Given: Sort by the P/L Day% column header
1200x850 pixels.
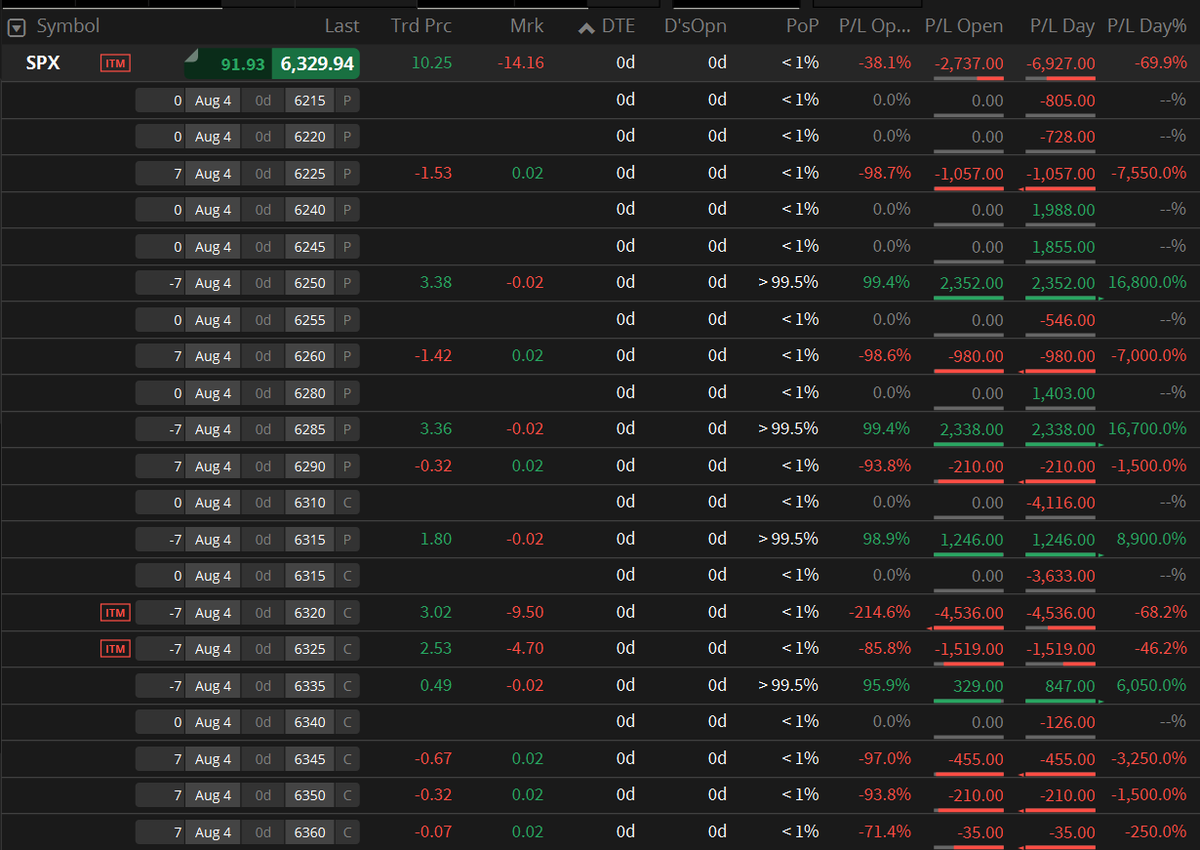Looking at the screenshot, I should [x=1147, y=27].
